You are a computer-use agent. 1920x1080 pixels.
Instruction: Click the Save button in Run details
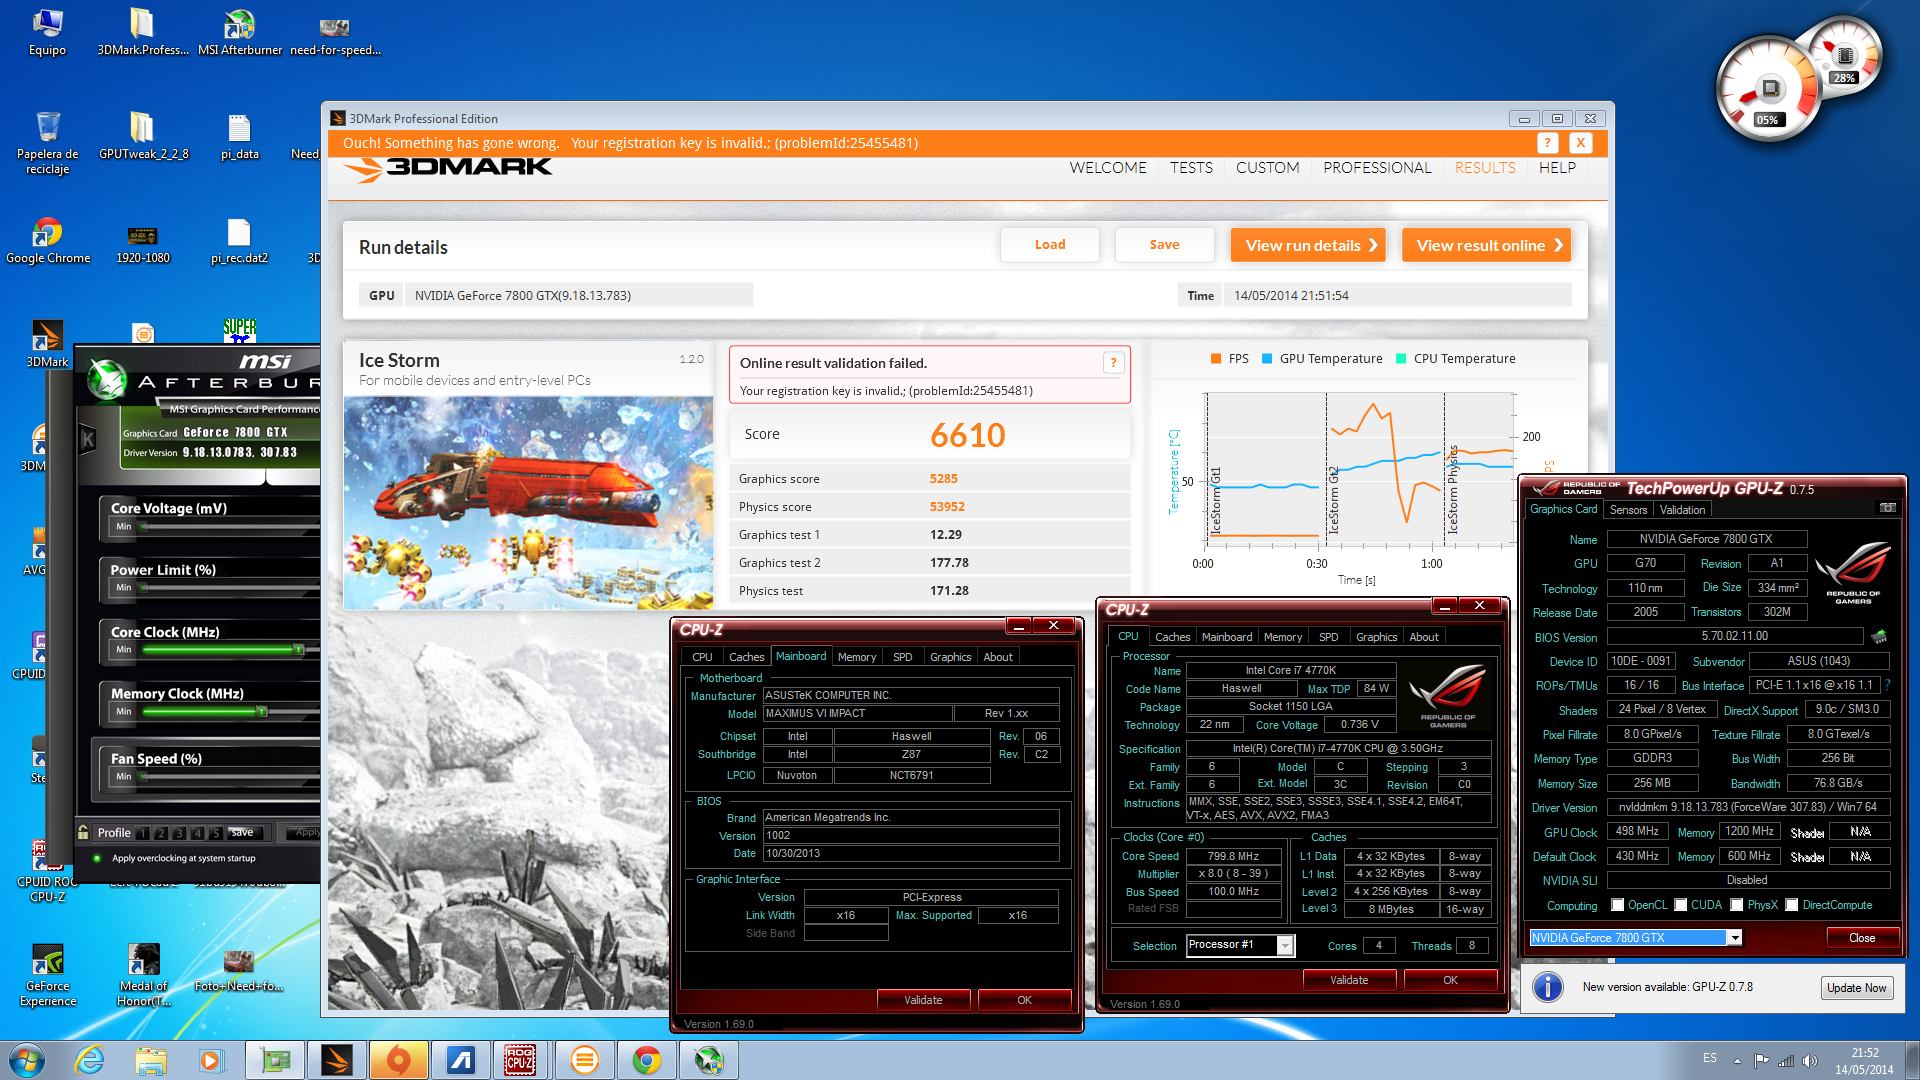(x=1164, y=245)
